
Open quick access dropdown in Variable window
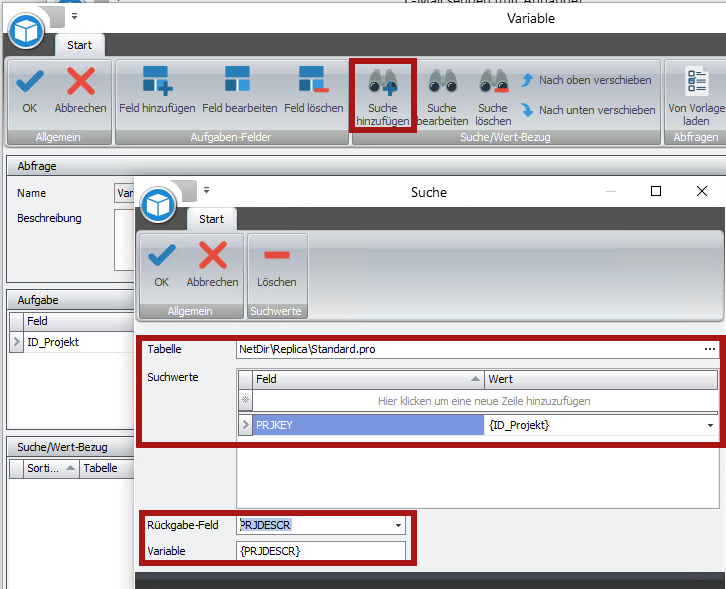click(75, 16)
